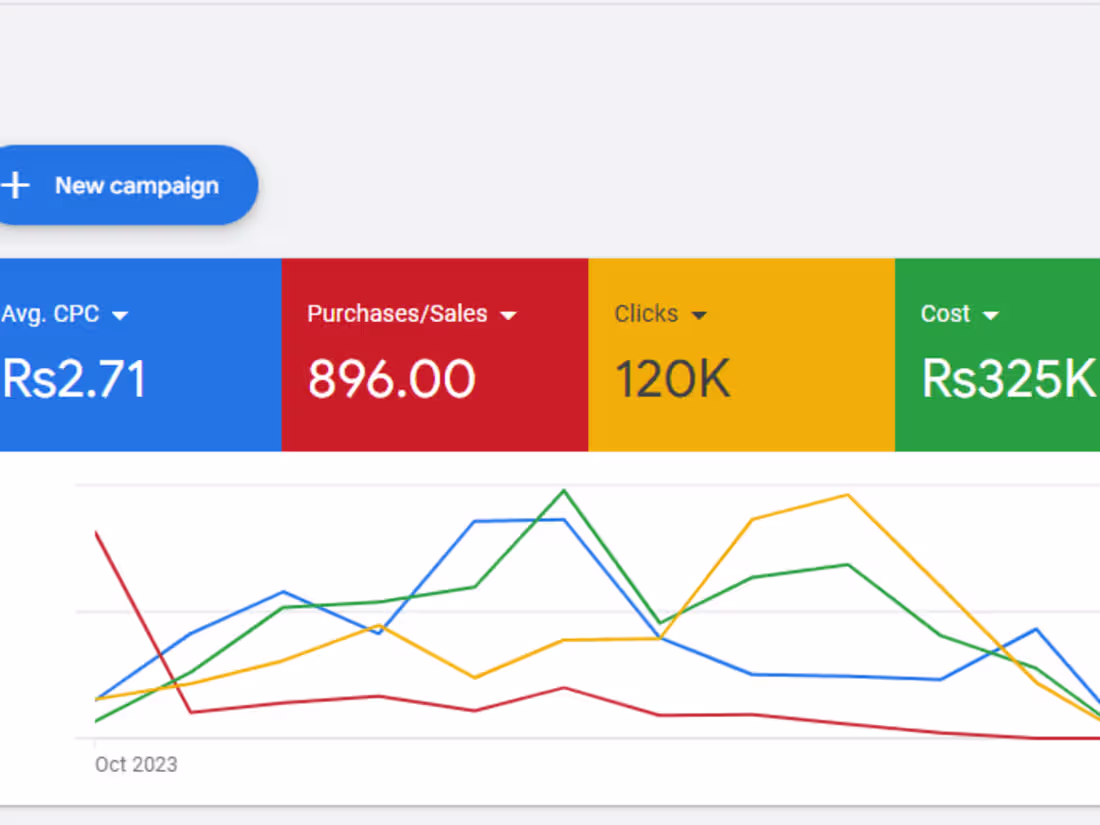Open the Avg. CPC metric dropdown

(120, 314)
